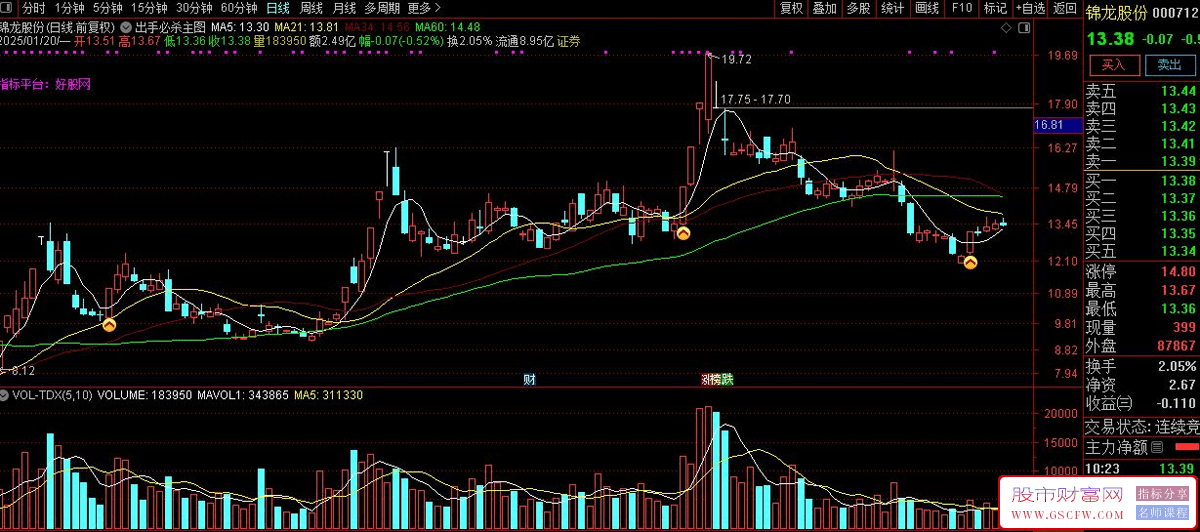
Task: Click the 卖三 price 13.42
Action: pos(1178,126)
